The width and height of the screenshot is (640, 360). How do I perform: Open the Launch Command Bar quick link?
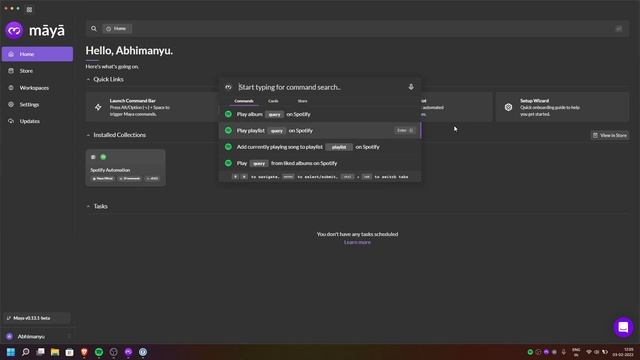pos(152,107)
